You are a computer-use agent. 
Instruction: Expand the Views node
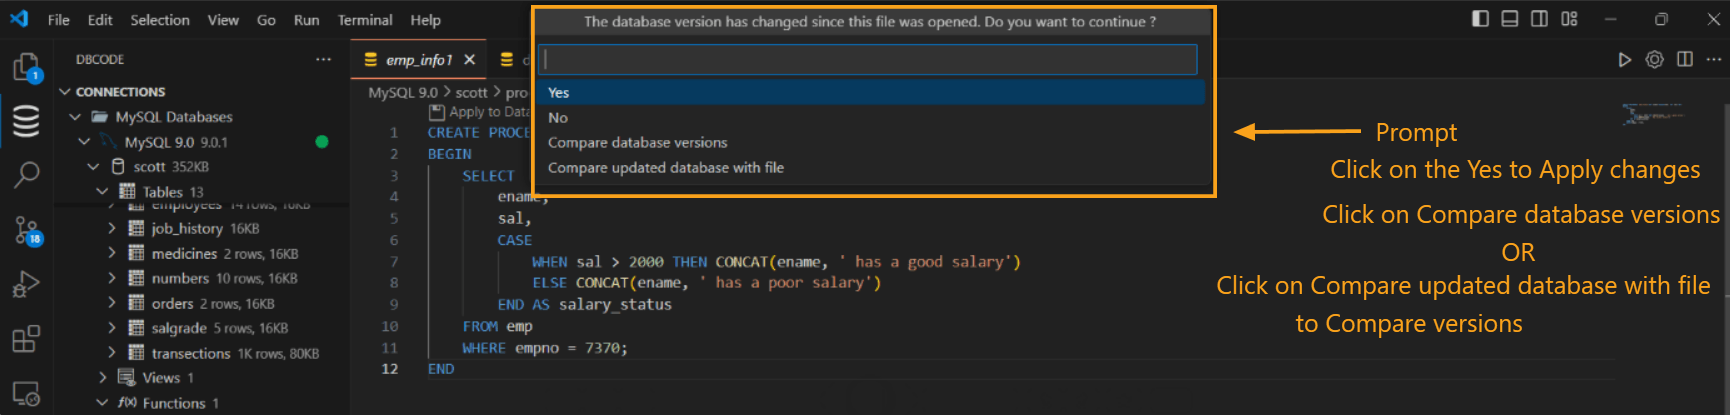(102, 377)
